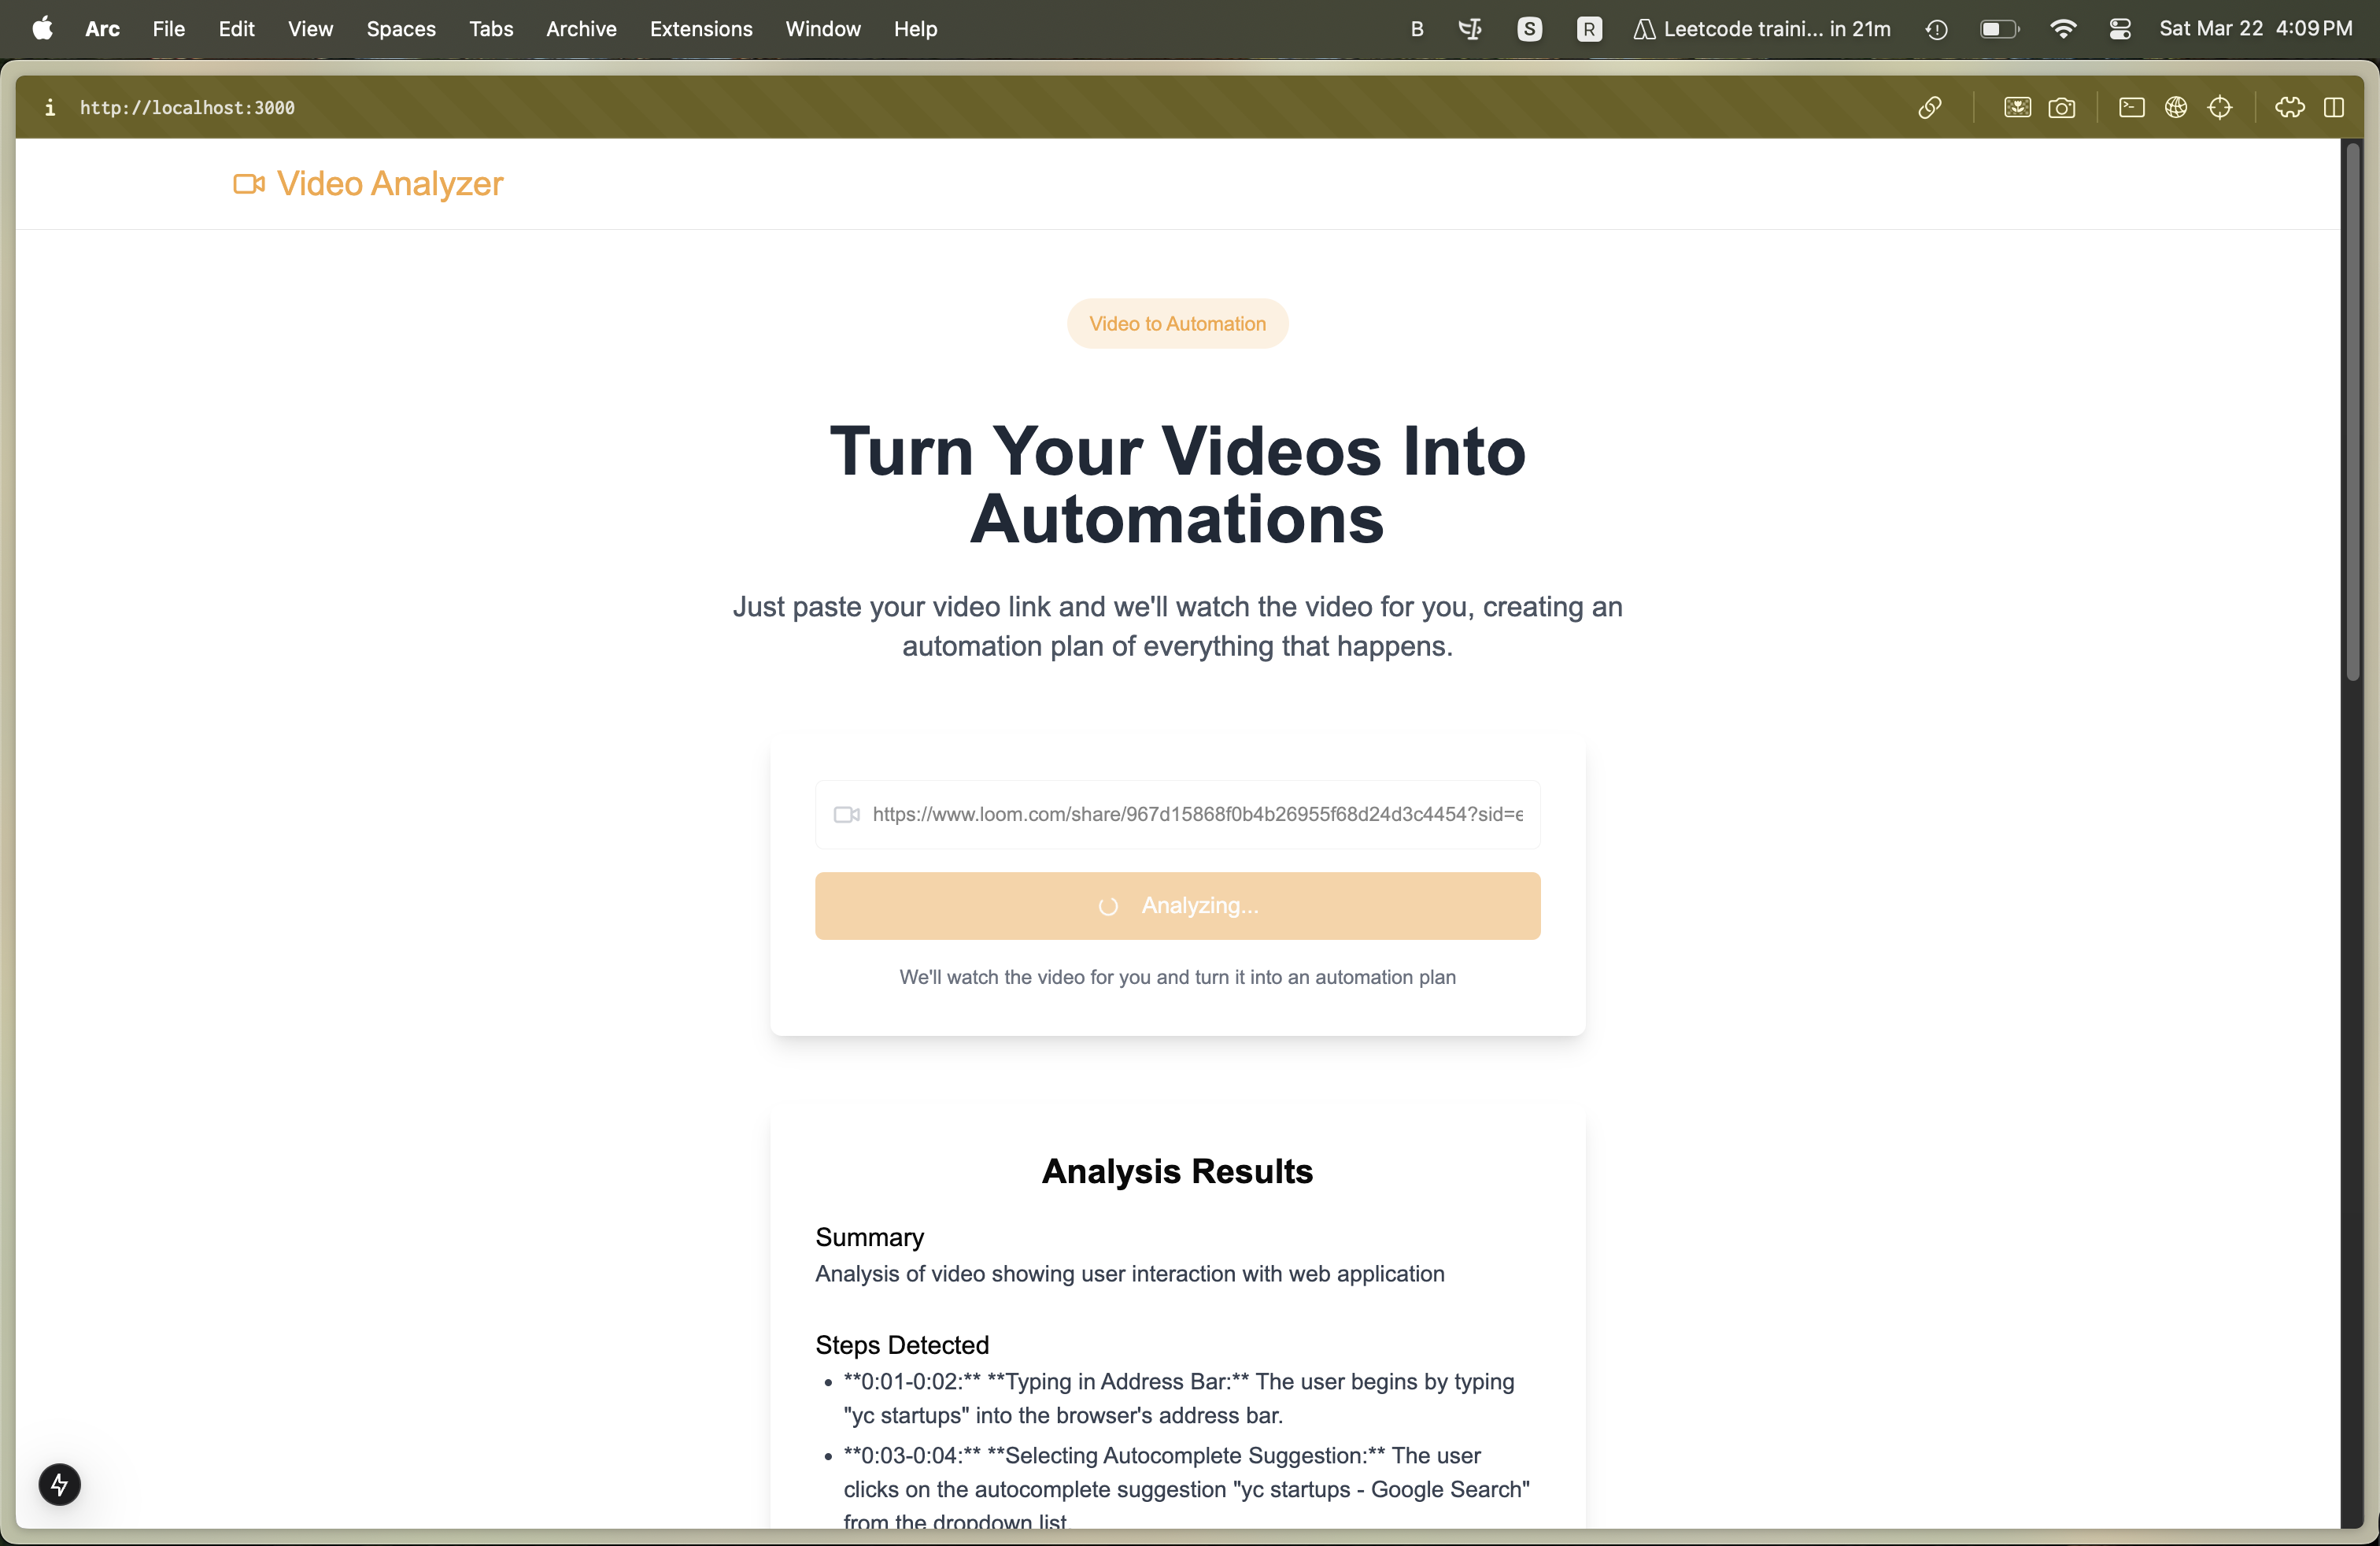The height and width of the screenshot is (1546, 2380).
Task: Open the terminal console icon
Action: (x=2131, y=108)
